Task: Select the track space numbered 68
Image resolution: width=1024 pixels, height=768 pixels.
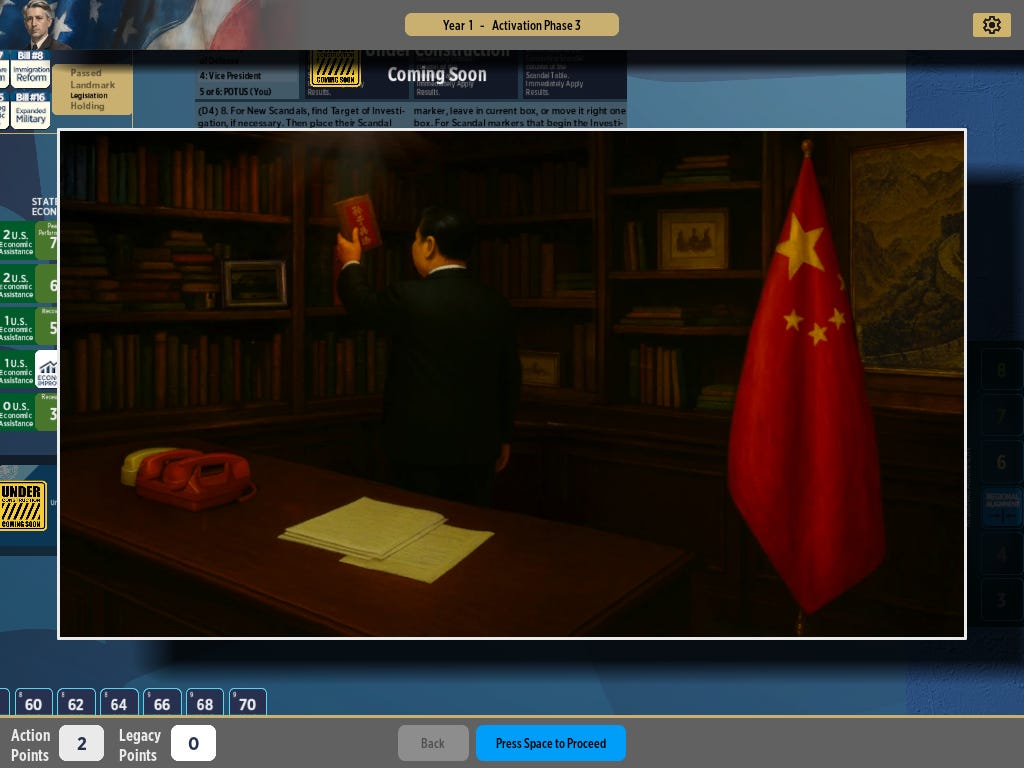Action: pos(204,703)
